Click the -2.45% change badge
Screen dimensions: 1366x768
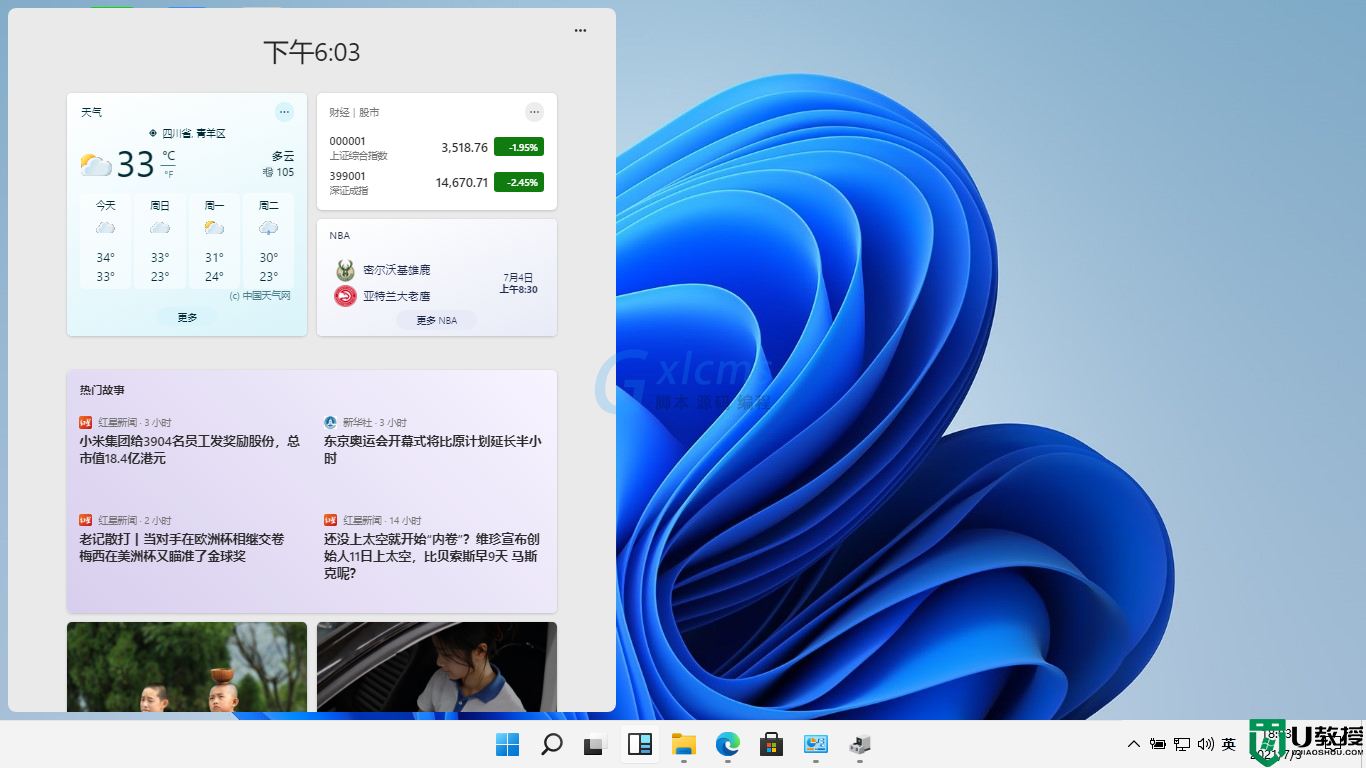[519, 182]
